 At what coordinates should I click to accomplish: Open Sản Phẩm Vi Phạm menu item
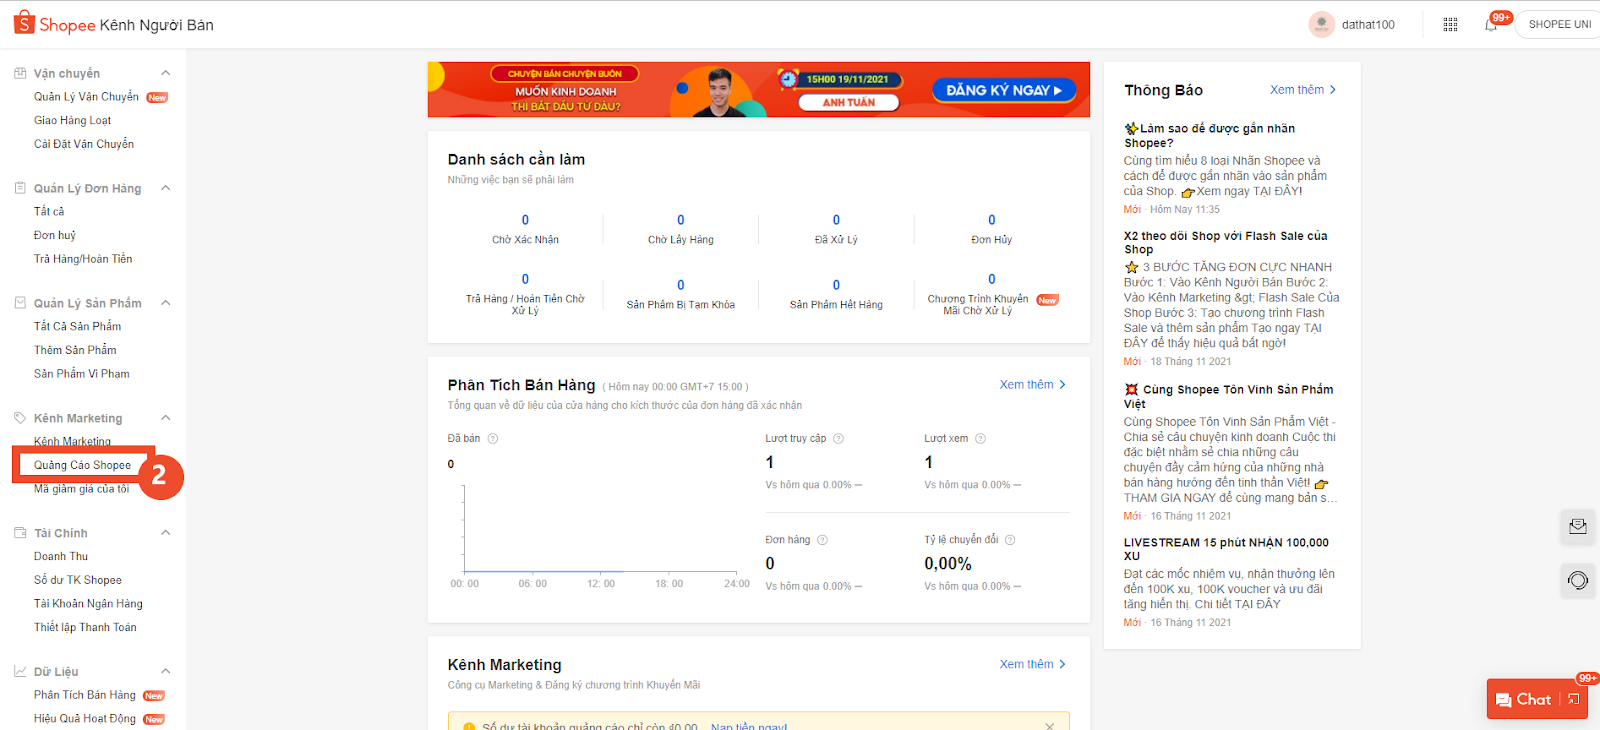(82, 374)
